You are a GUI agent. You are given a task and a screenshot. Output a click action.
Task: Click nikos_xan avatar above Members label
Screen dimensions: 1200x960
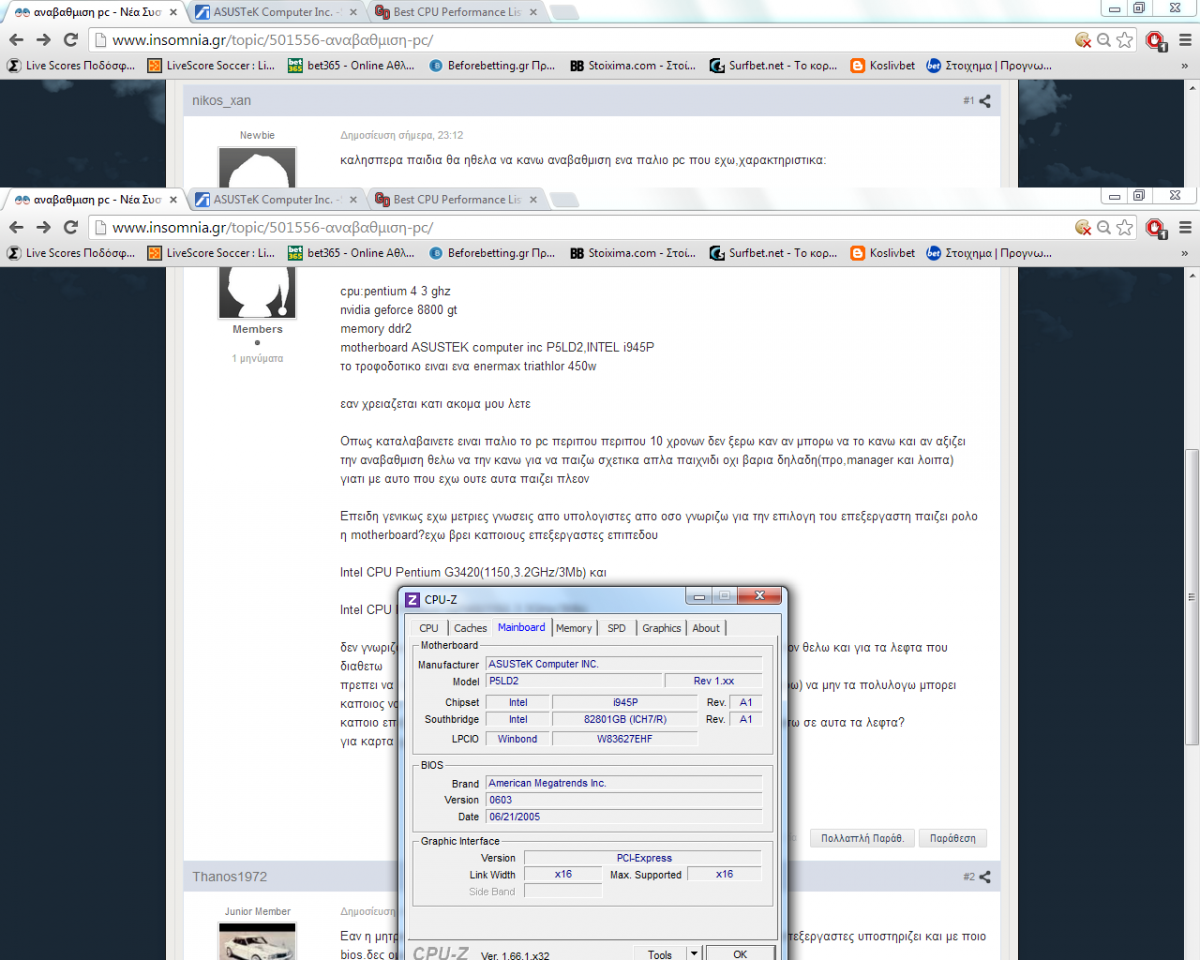click(257, 293)
